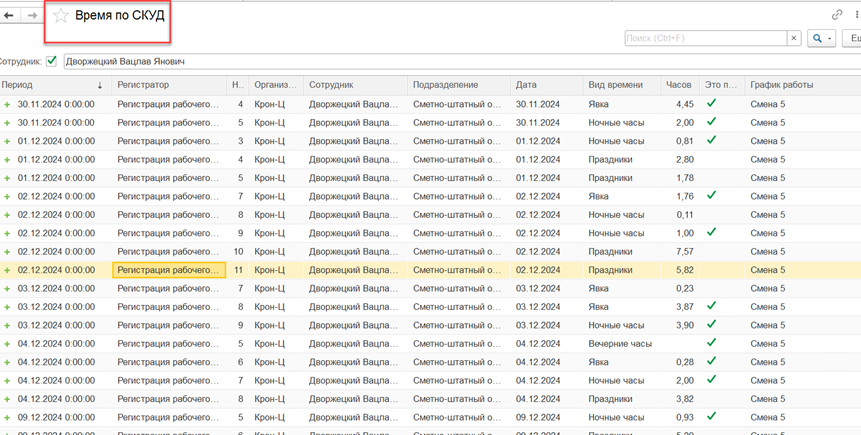Add Время по СКУД to favorites with star
Viewport: 861px width, 435px height.
pyautogui.click(x=61, y=16)
